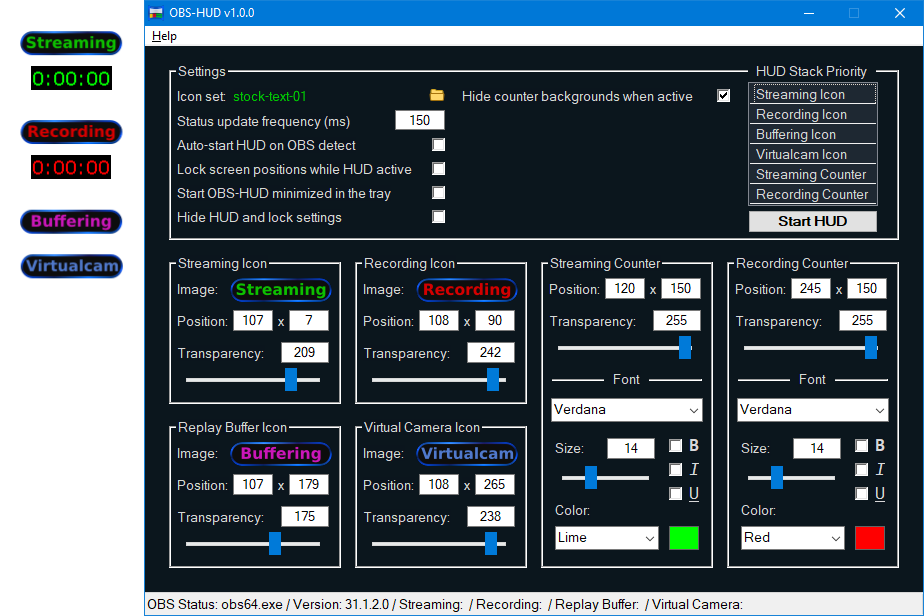Enable Auto-start HUD on OBS detect
The width and height of the screenshot is (924, 616).
click(438, 144)
